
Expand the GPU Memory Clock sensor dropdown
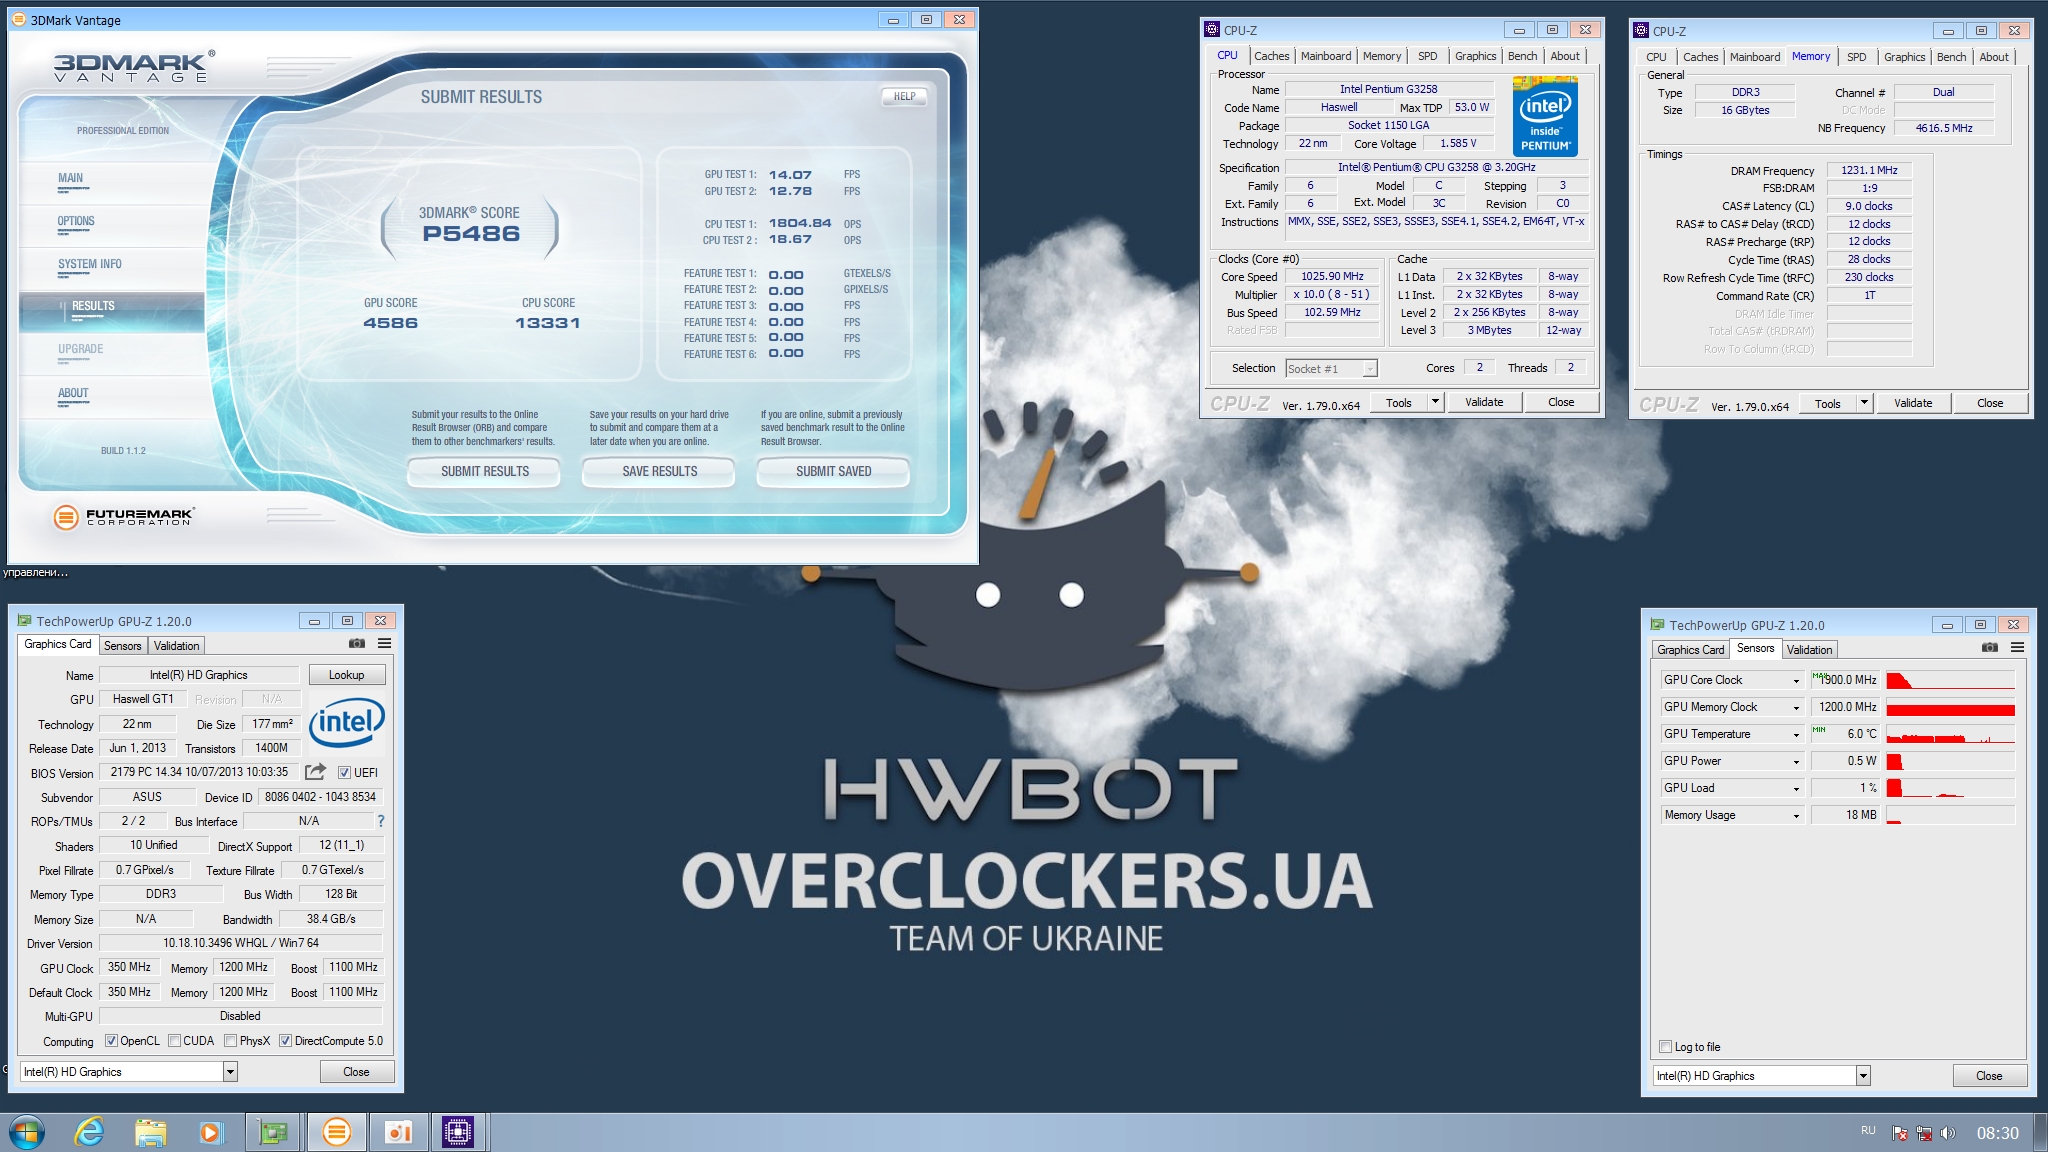click(1796, 707)
